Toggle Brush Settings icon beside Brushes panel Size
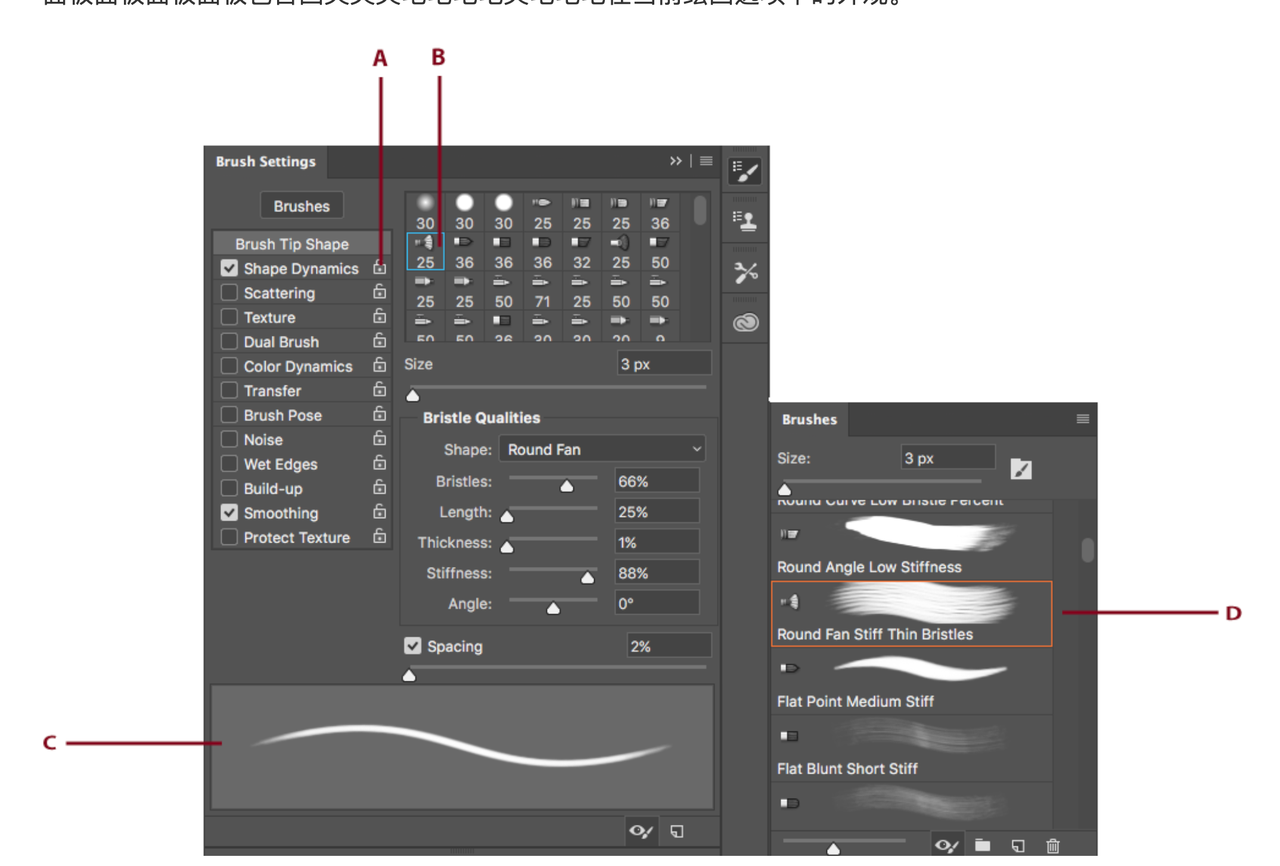 1020,468
